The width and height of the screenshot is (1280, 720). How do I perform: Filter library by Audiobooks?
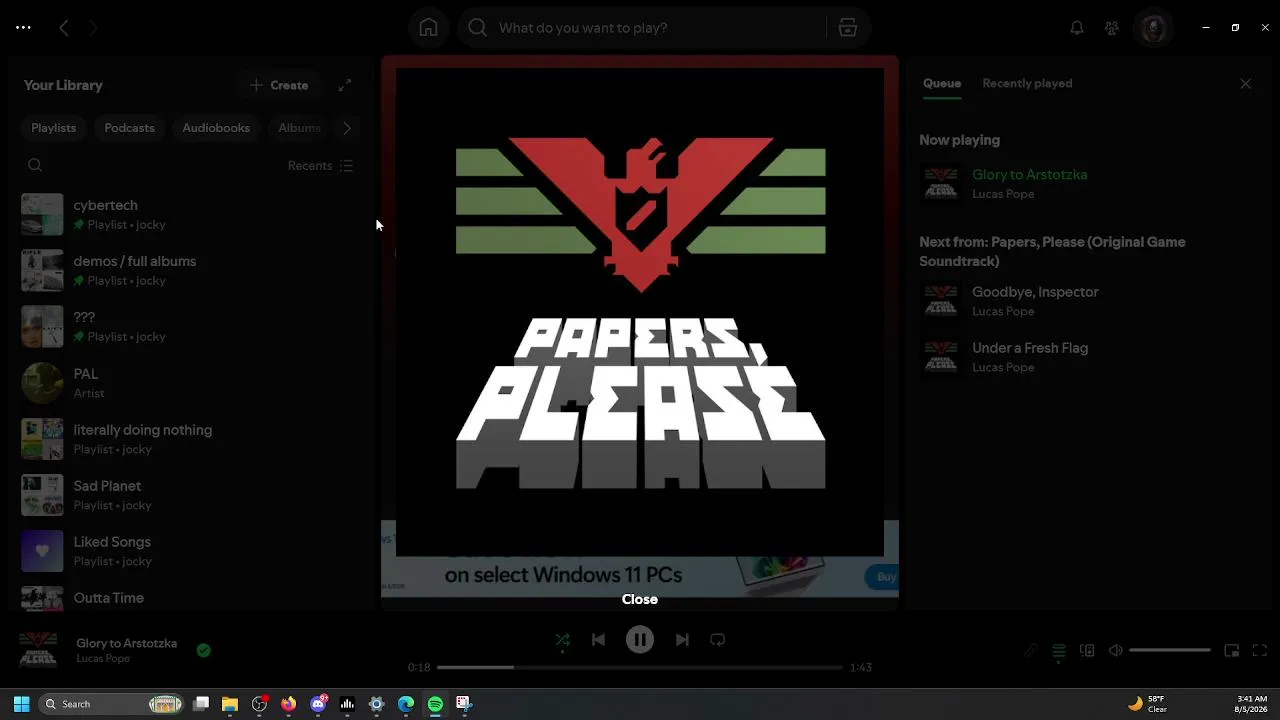point(216,128)
